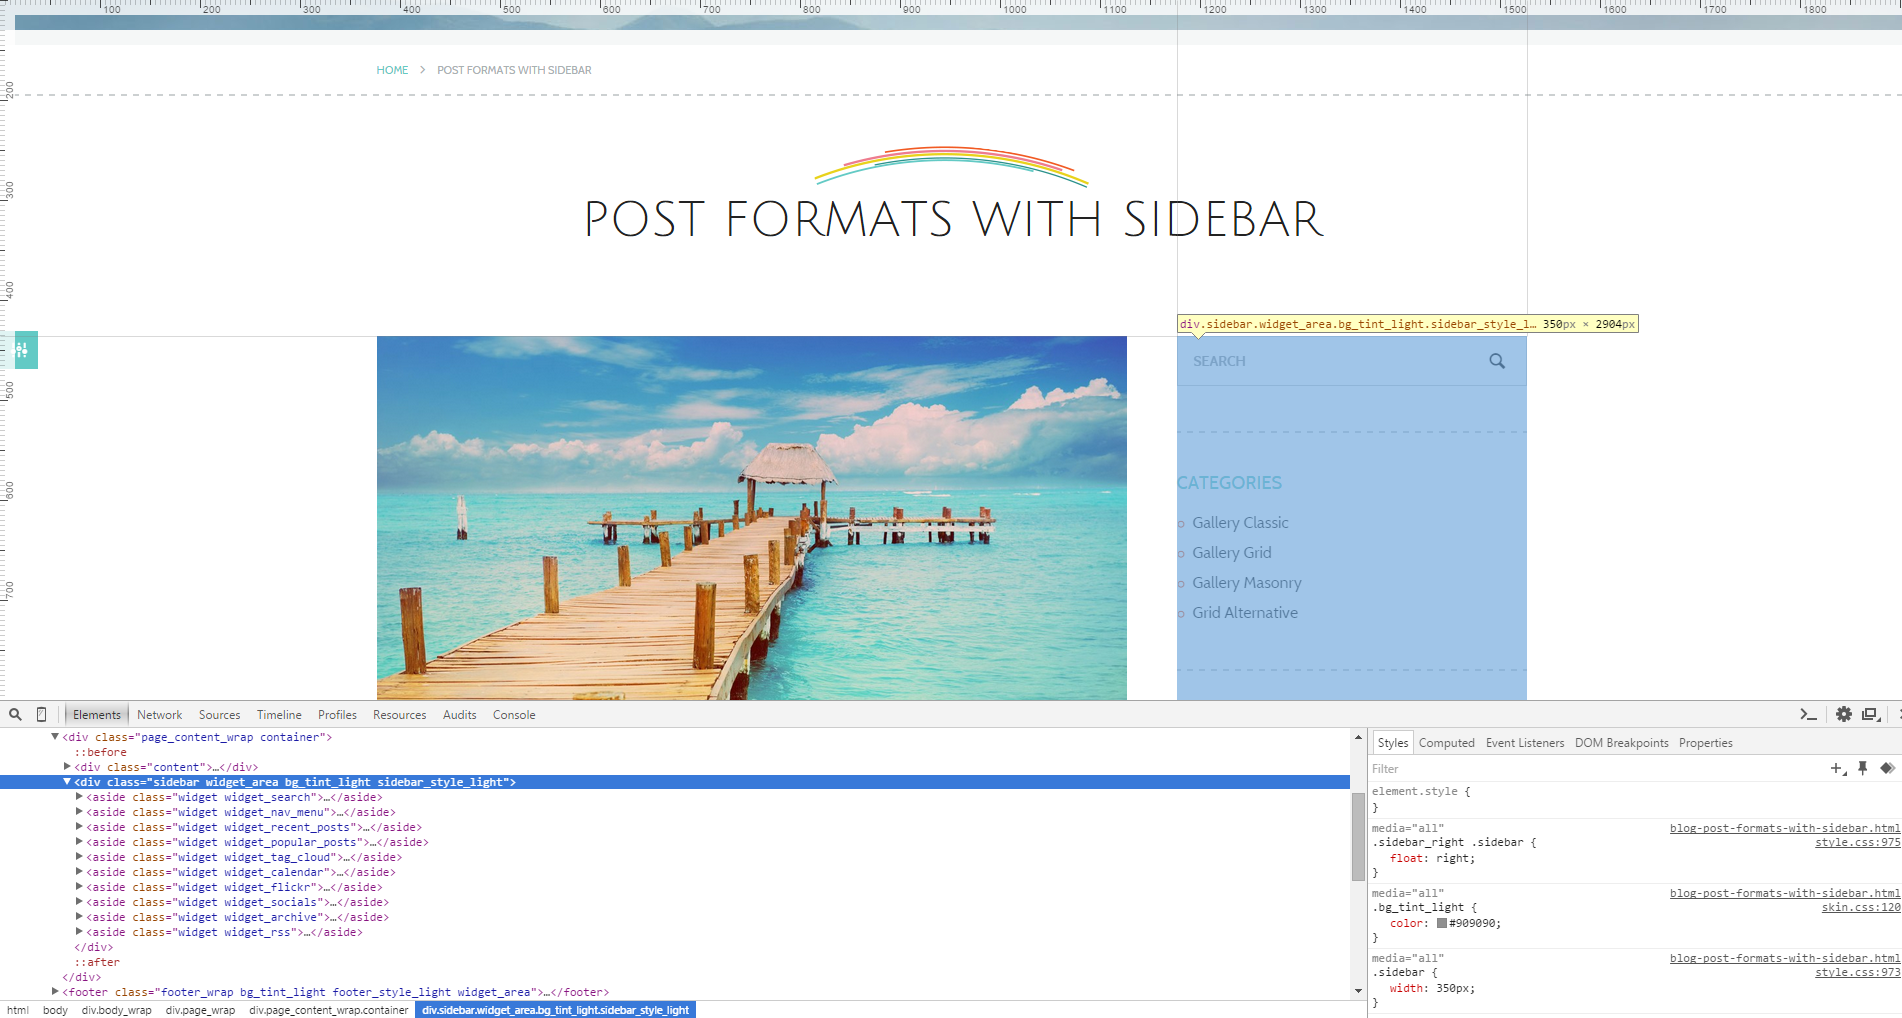Show the console drawer icon
The width and height of the screenshot is (1902, 1018).
pyautogui.click(x=1808, y=714)
